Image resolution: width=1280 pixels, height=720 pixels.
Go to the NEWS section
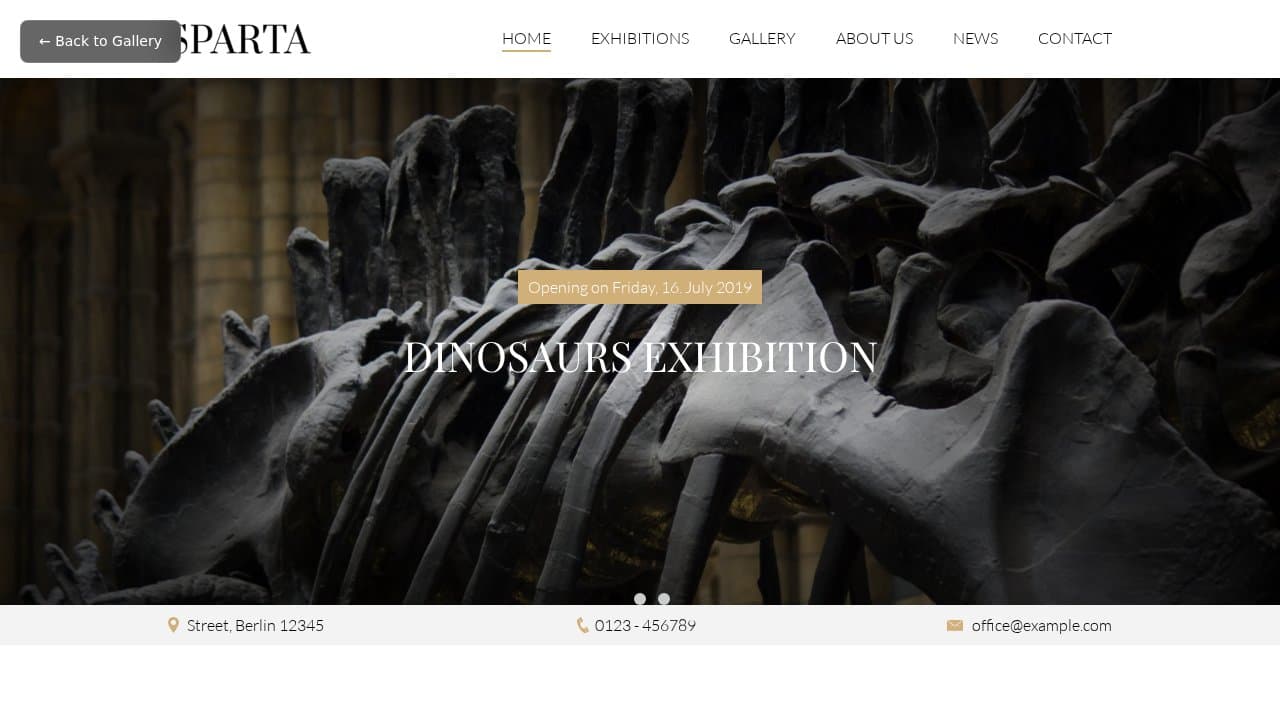[975, 38]
